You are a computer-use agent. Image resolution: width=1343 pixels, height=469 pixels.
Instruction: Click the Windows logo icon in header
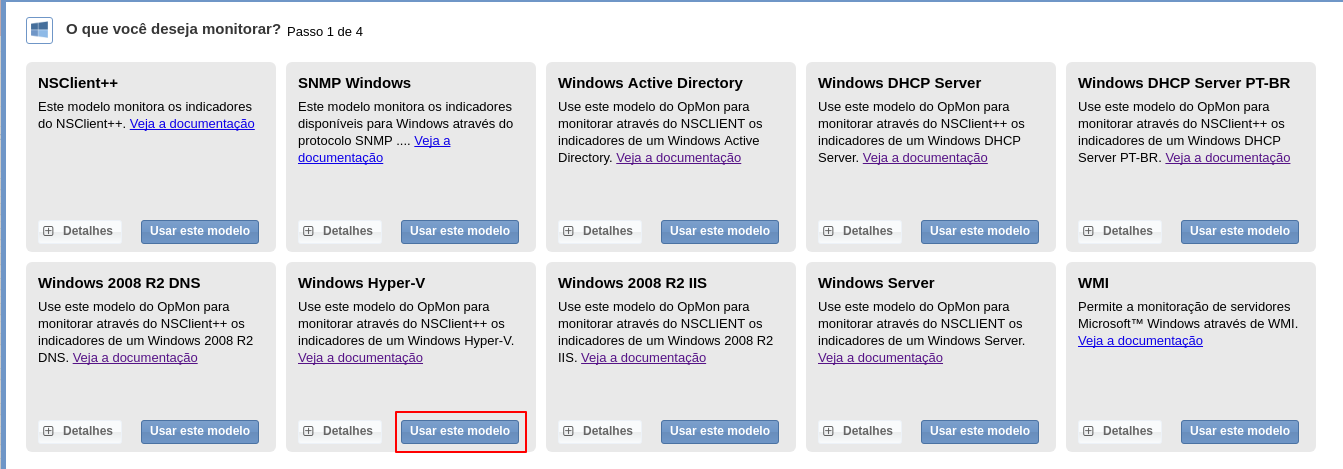coord(39,30)
